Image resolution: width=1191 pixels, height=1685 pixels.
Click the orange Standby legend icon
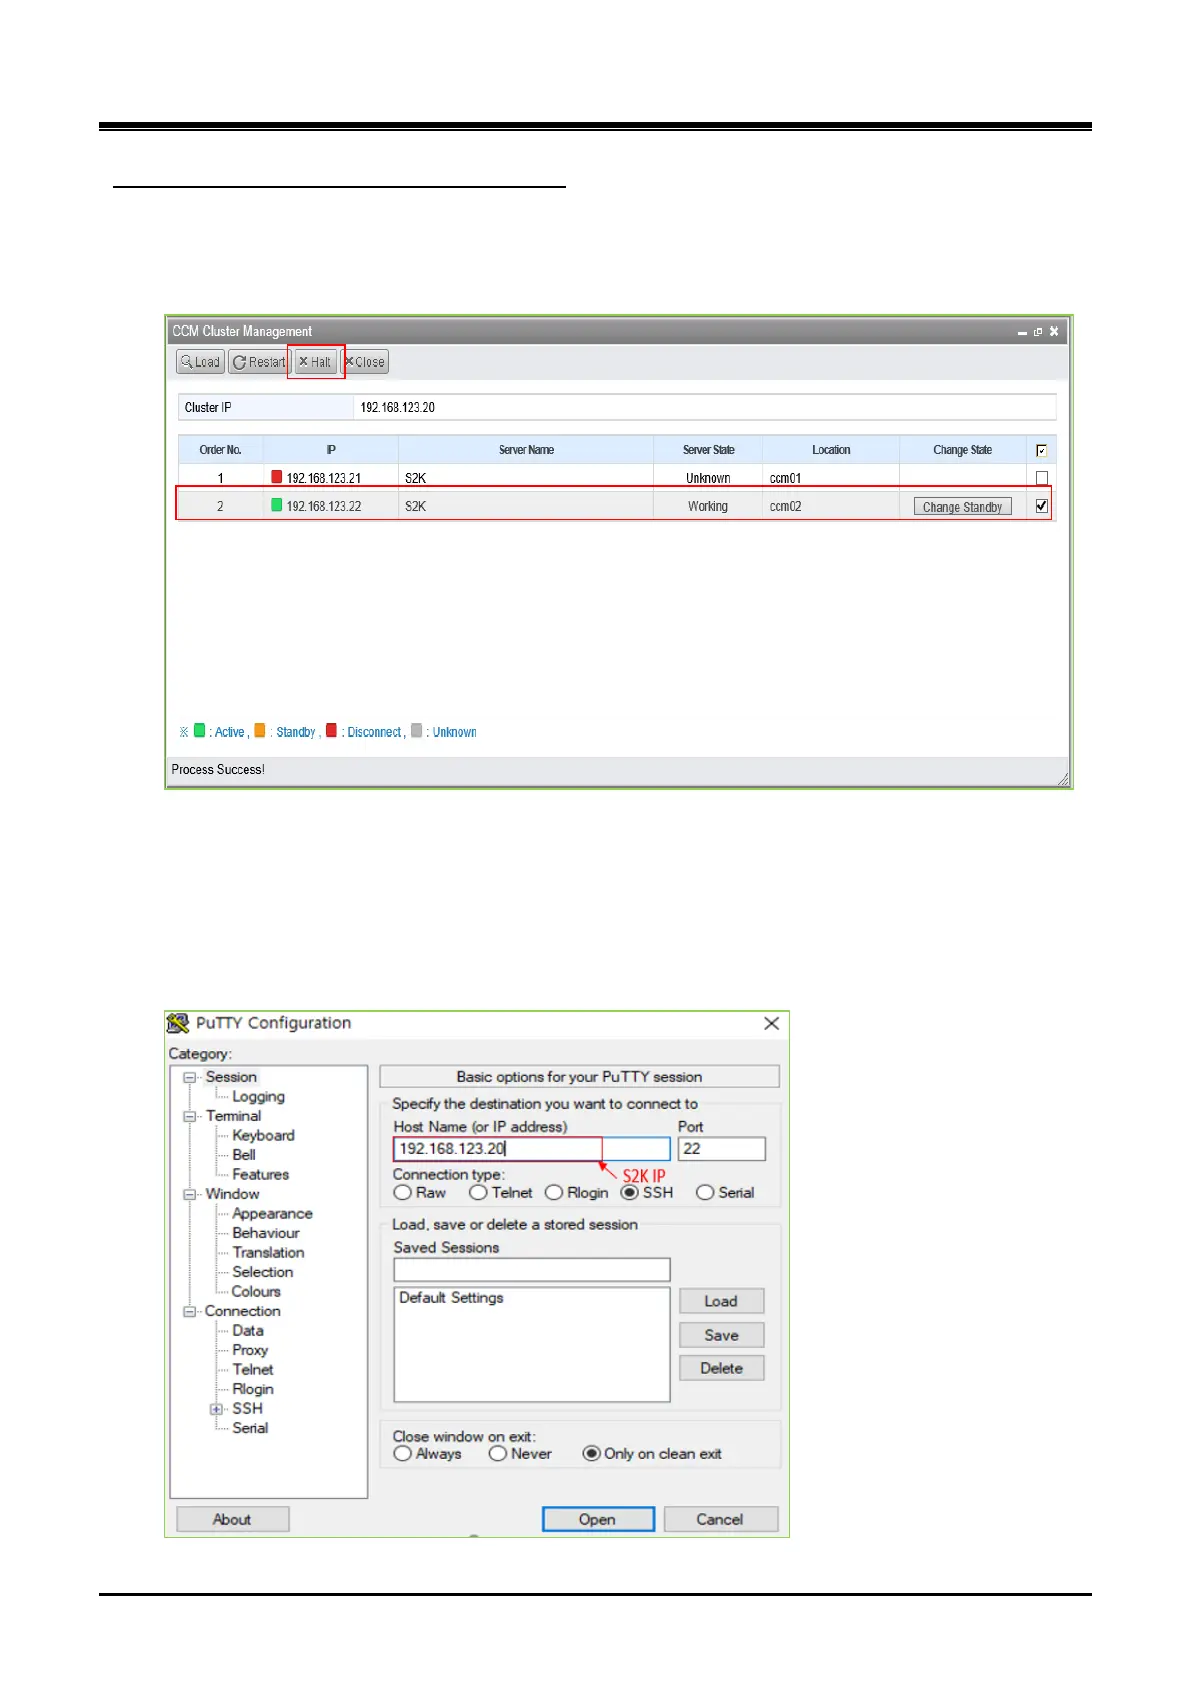[x=260, y=730]
